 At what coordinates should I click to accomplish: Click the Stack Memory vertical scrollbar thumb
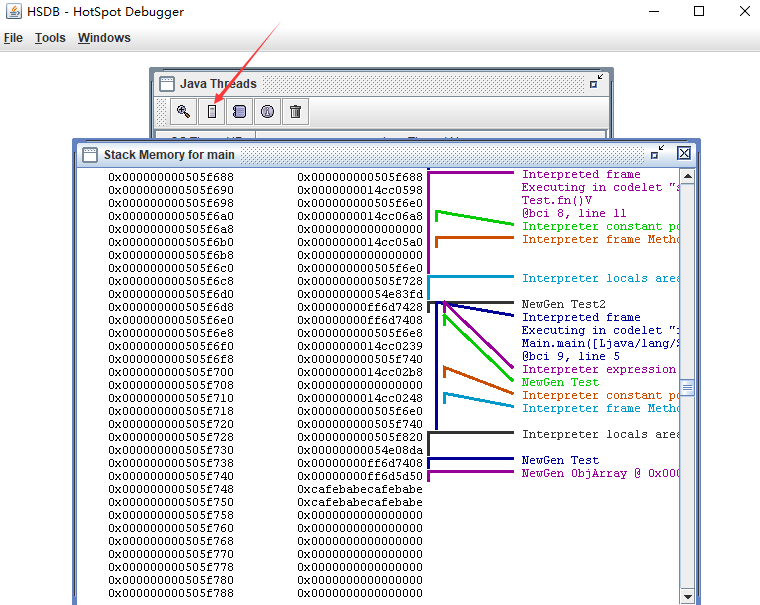(687, 387)
